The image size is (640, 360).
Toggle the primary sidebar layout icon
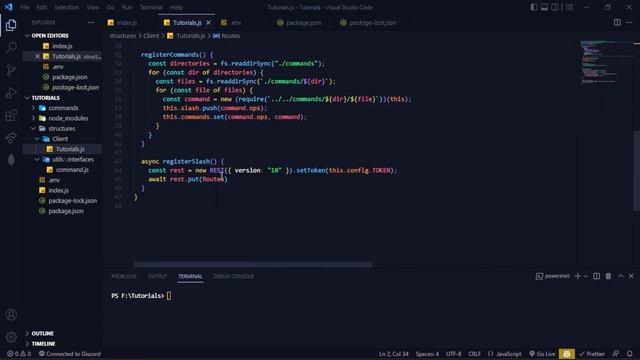tap(533, 7)
